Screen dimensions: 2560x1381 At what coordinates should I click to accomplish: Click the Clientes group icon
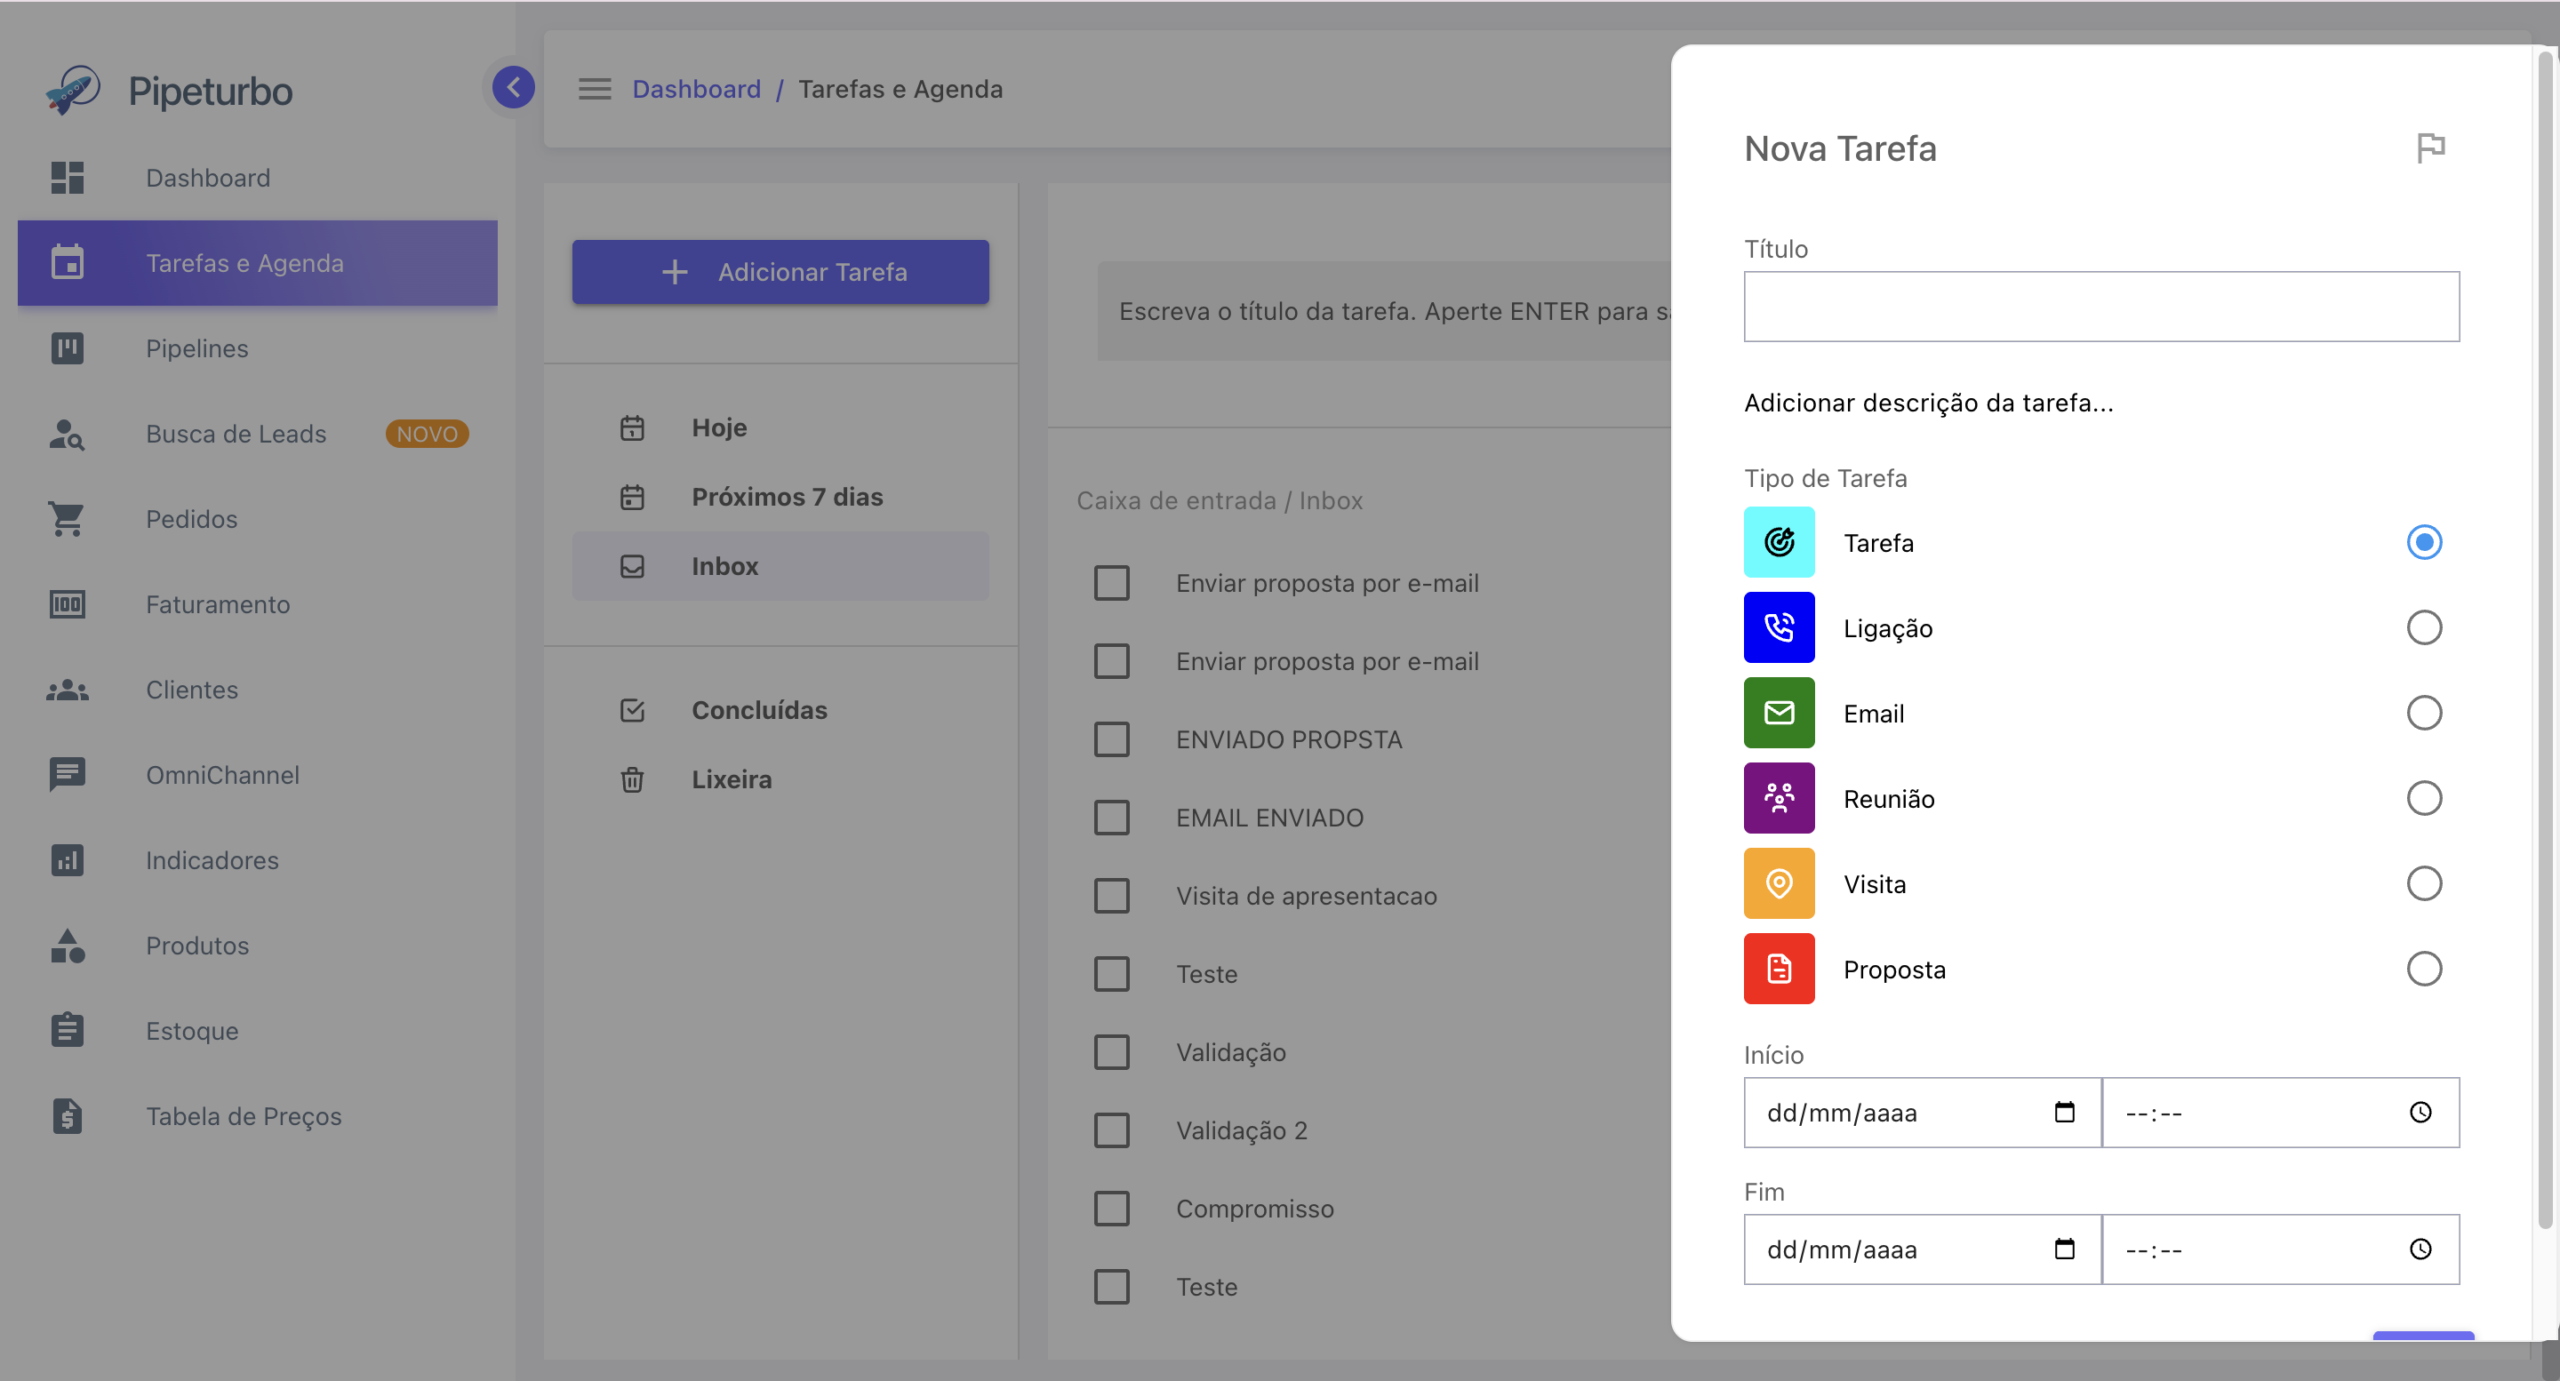(x=67, y=690)
